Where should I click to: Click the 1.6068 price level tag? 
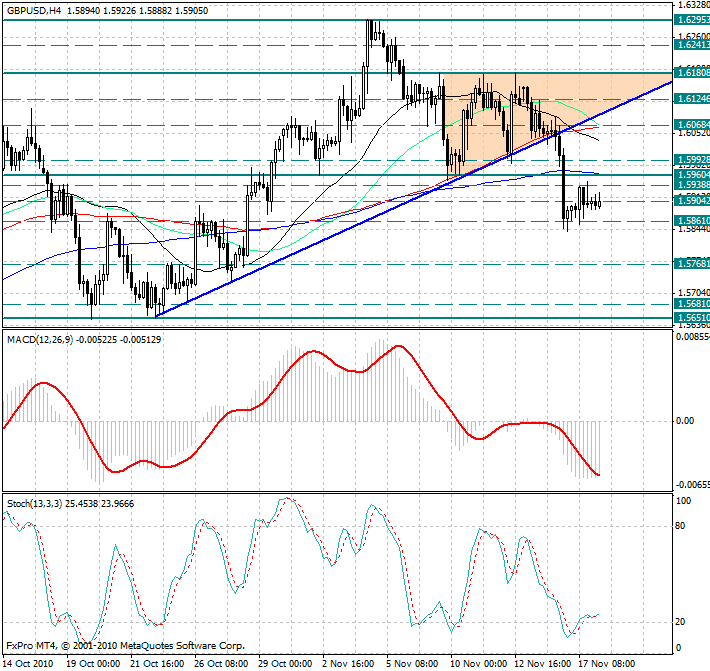pyautogui.click(x=692, y=124)
